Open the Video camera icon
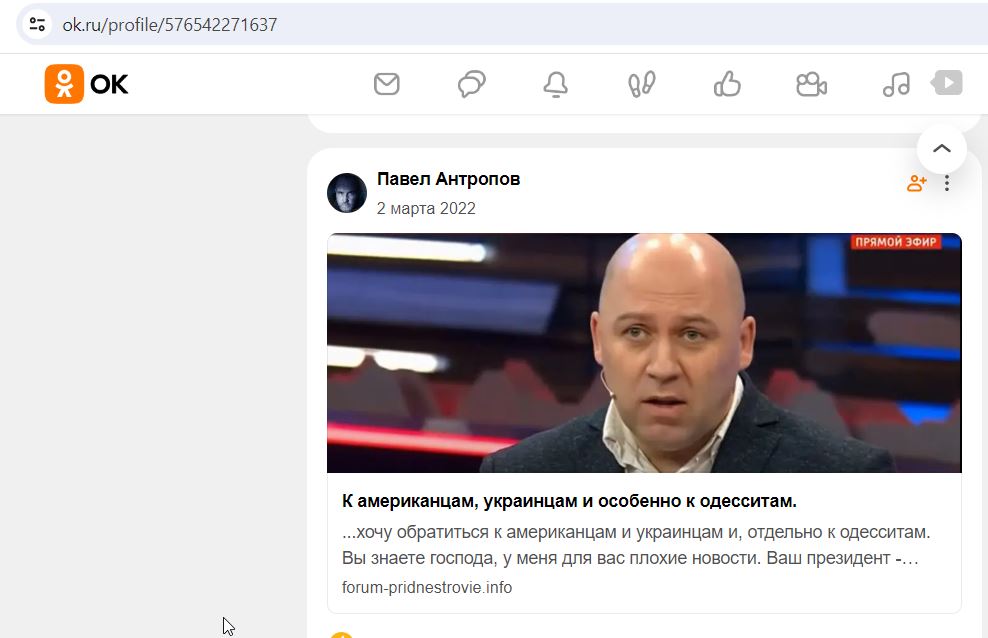Screen dimensions: 988x638 812,84
